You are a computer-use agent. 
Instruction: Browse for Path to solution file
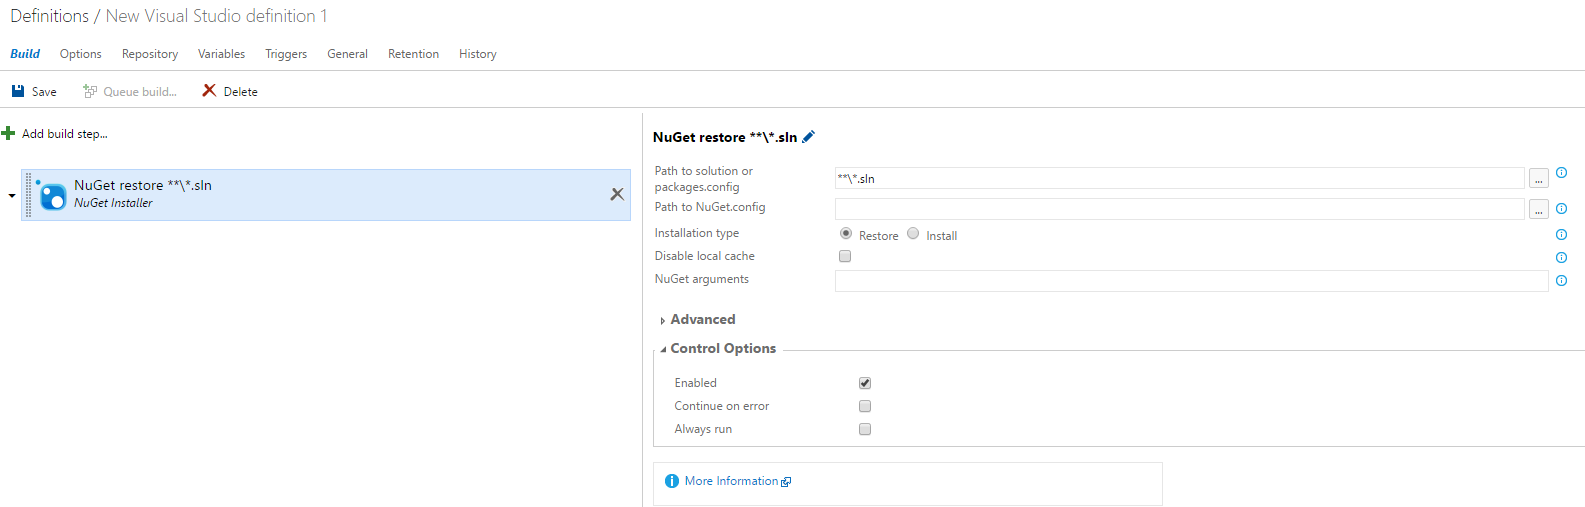pos(1539,179)
